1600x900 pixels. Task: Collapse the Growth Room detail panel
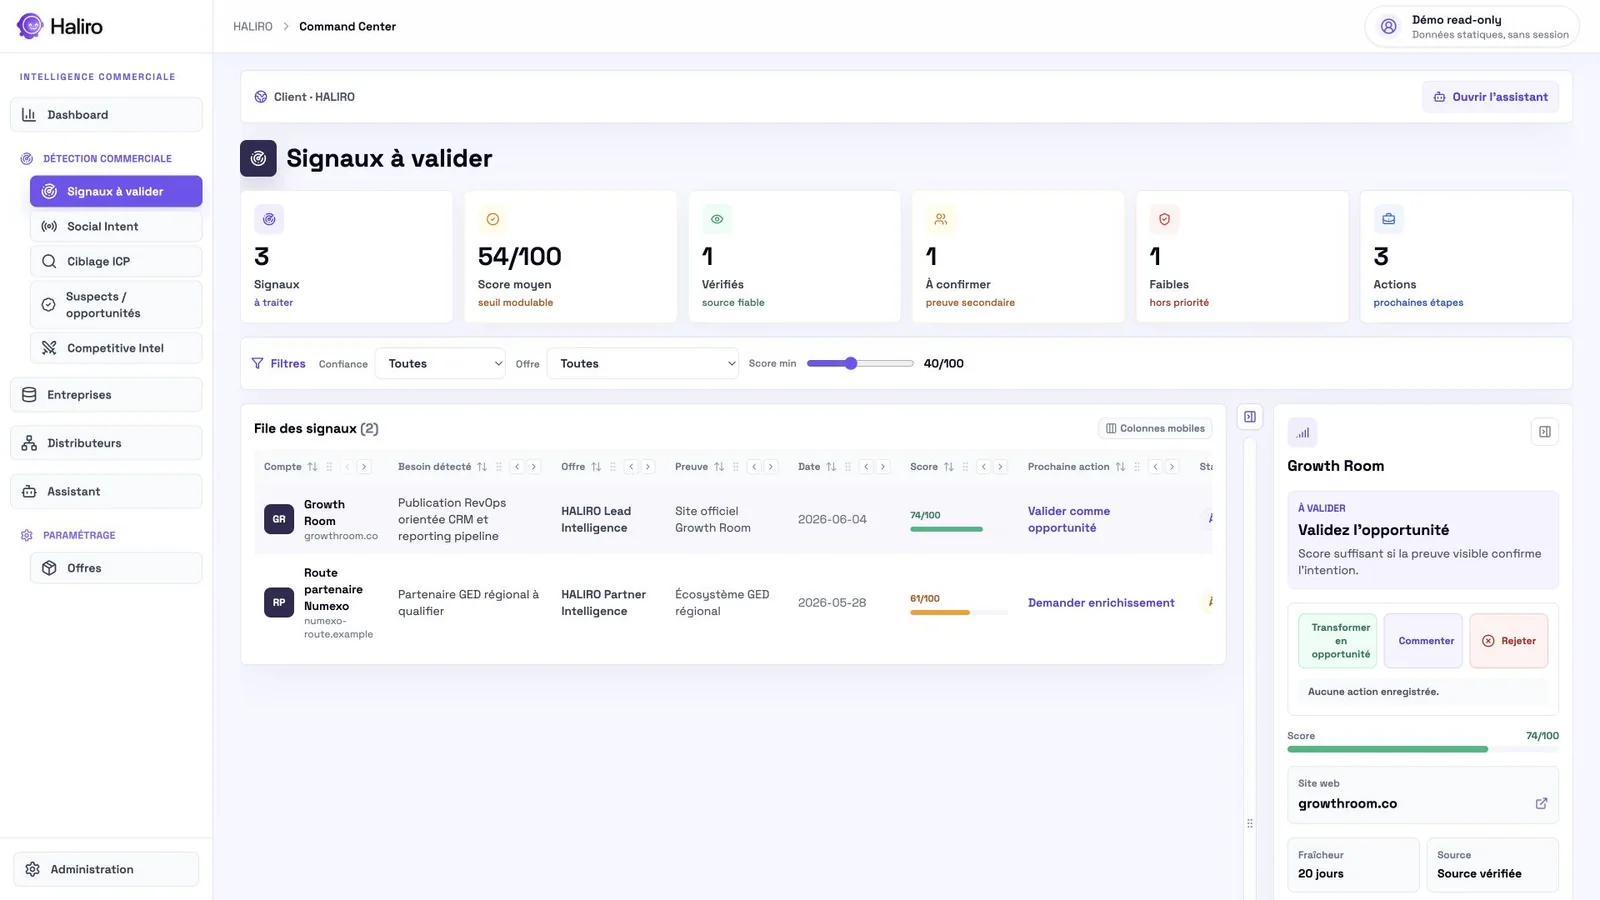click(x=1545, y=432)
